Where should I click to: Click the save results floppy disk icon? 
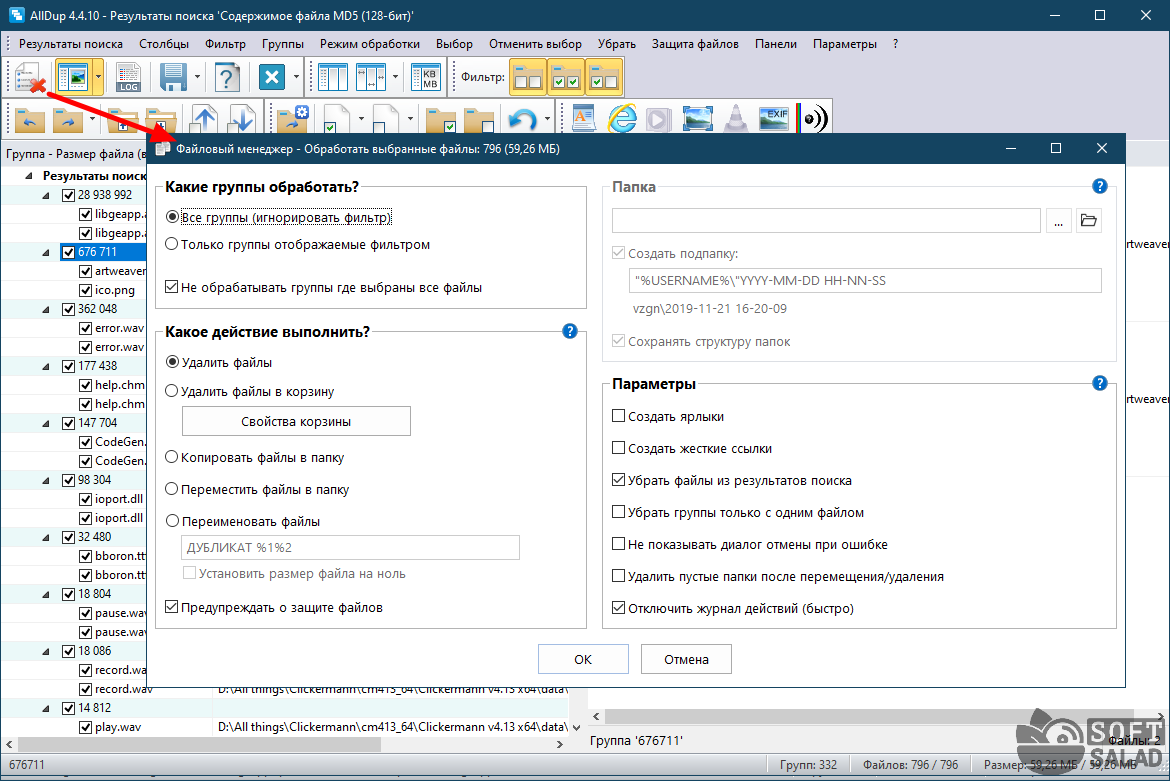pos(174,77)
